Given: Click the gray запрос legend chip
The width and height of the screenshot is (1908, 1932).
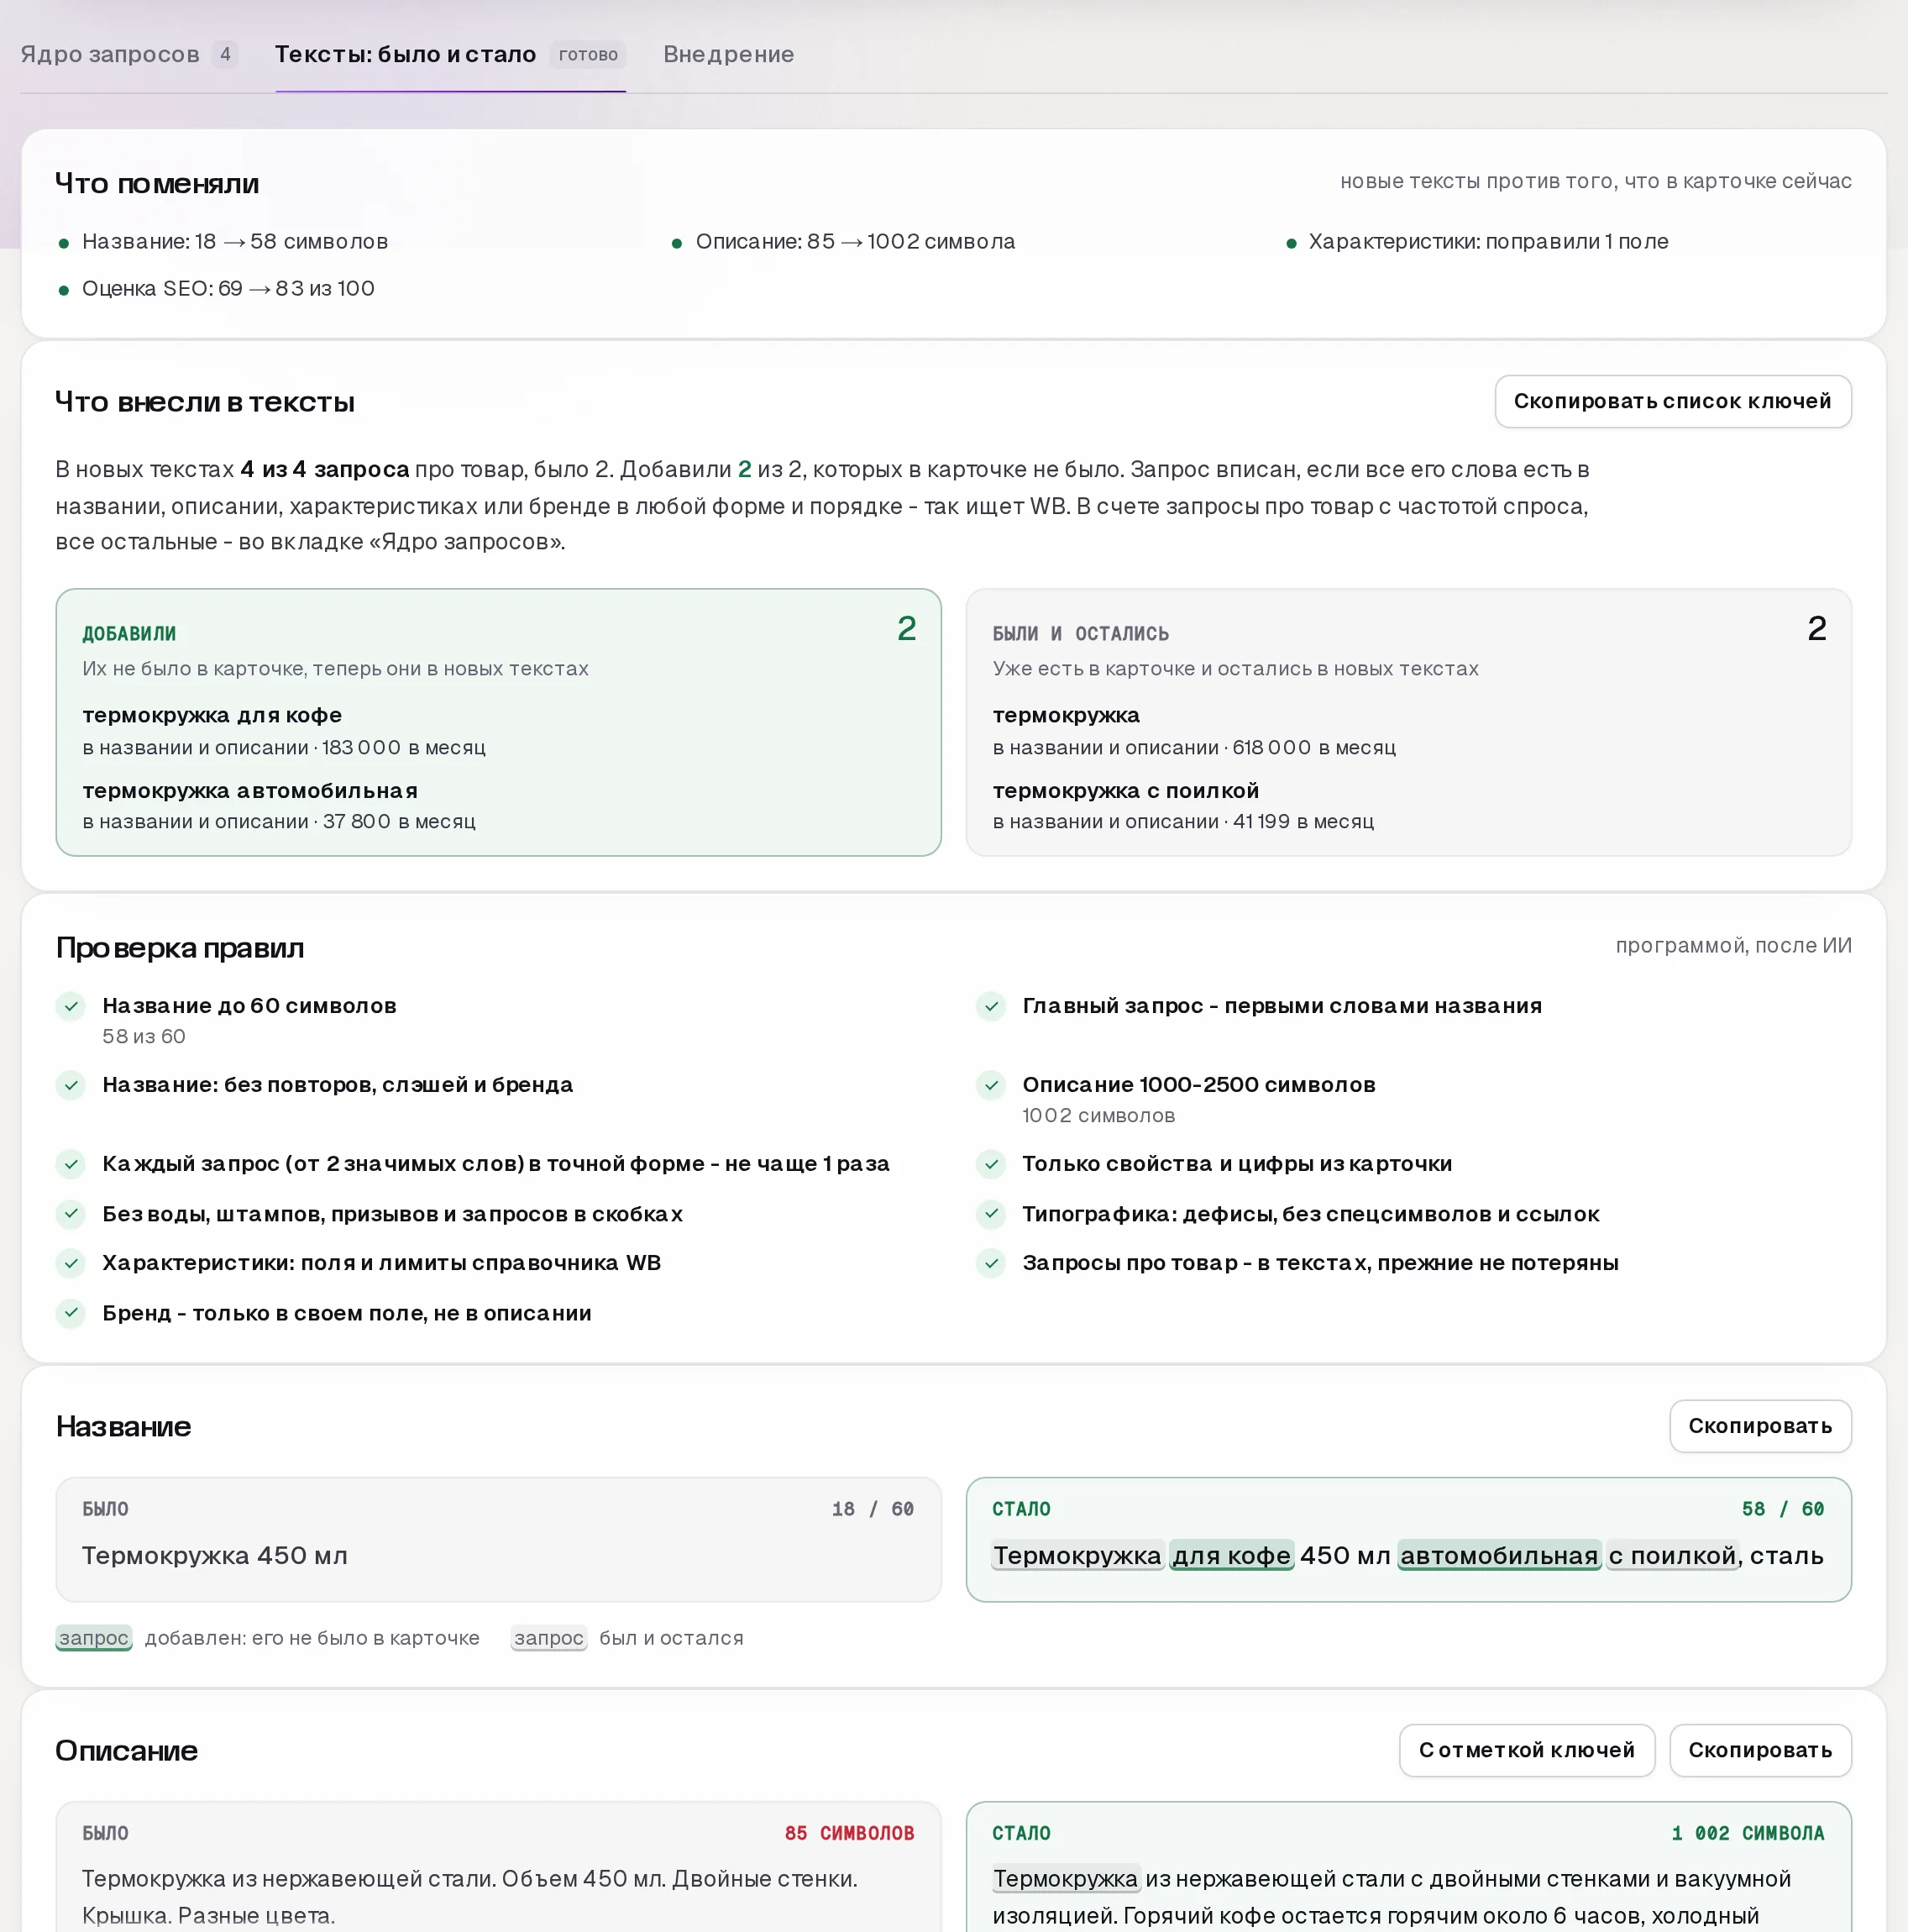Looking at the screenshot, I should point(549,1638).
